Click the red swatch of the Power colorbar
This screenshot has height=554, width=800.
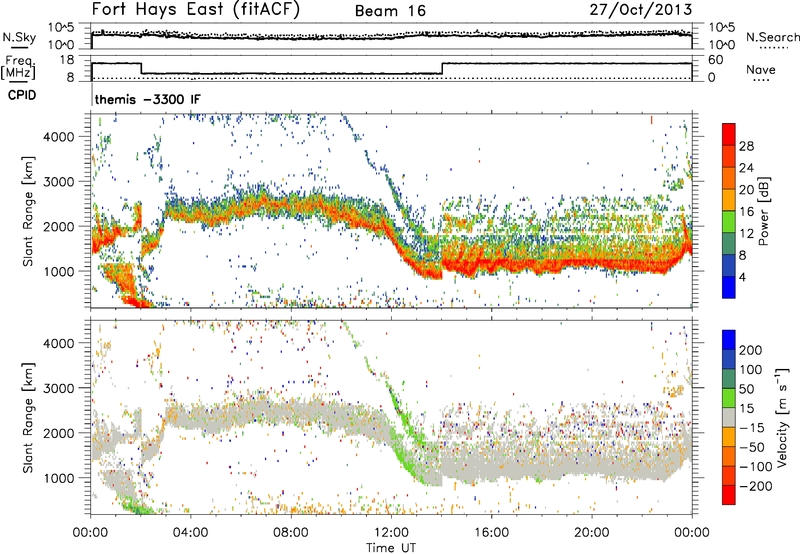[x=729, y=134]
